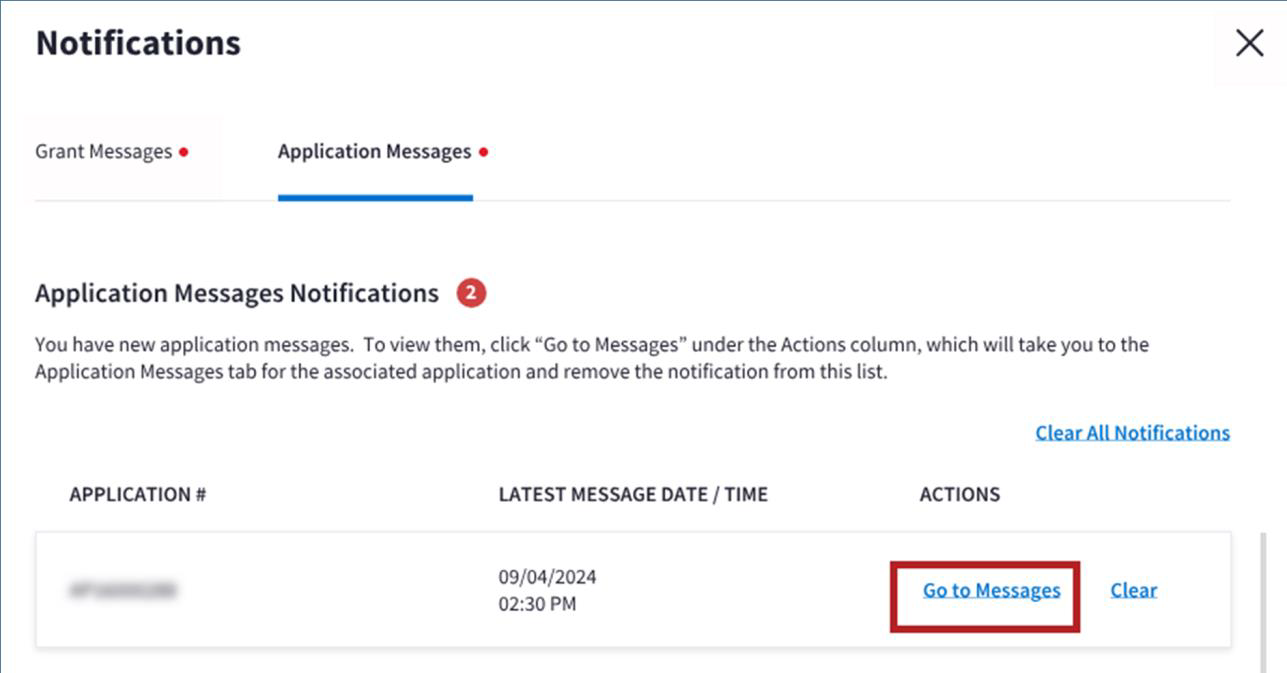Click the 09/04/2024 message date
The height and width of the screenshot is (673, 1287).
point(547,577)
